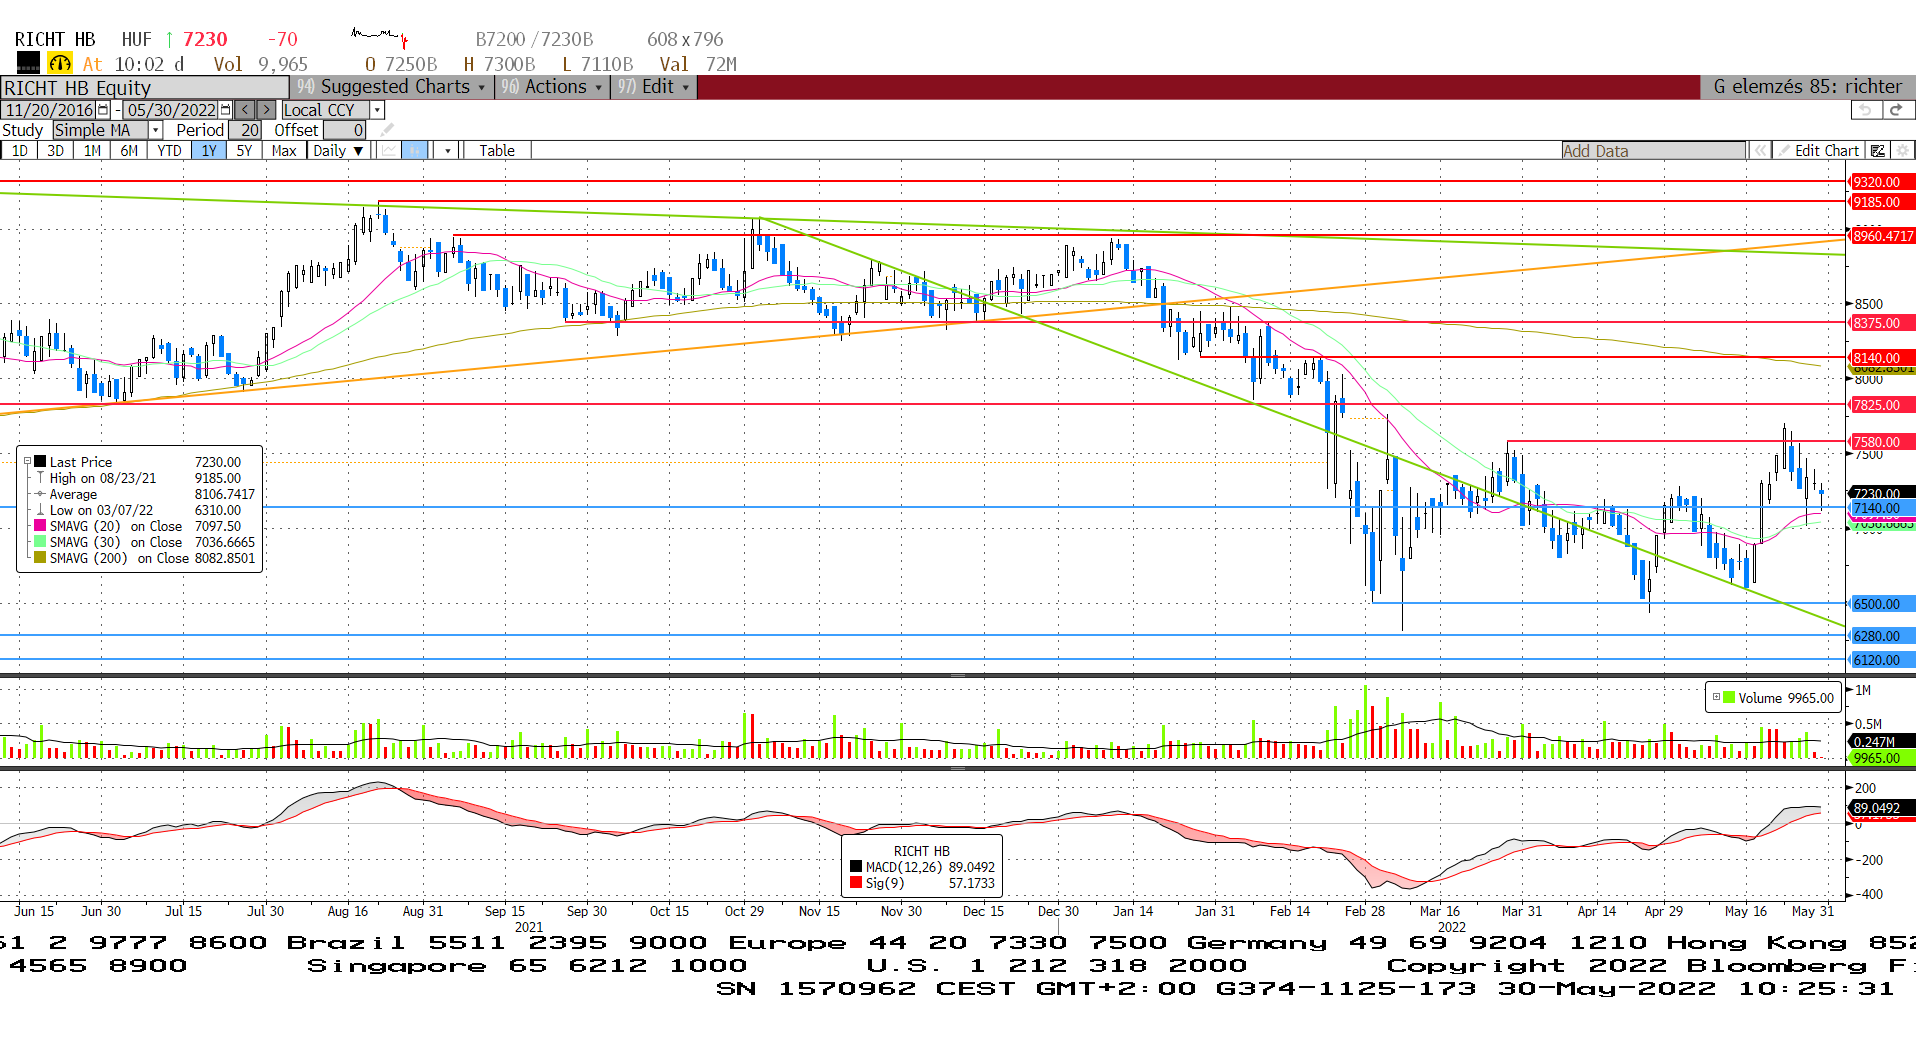Click the up arrow price indicator

pyautogui.click(x=170, y=39)
